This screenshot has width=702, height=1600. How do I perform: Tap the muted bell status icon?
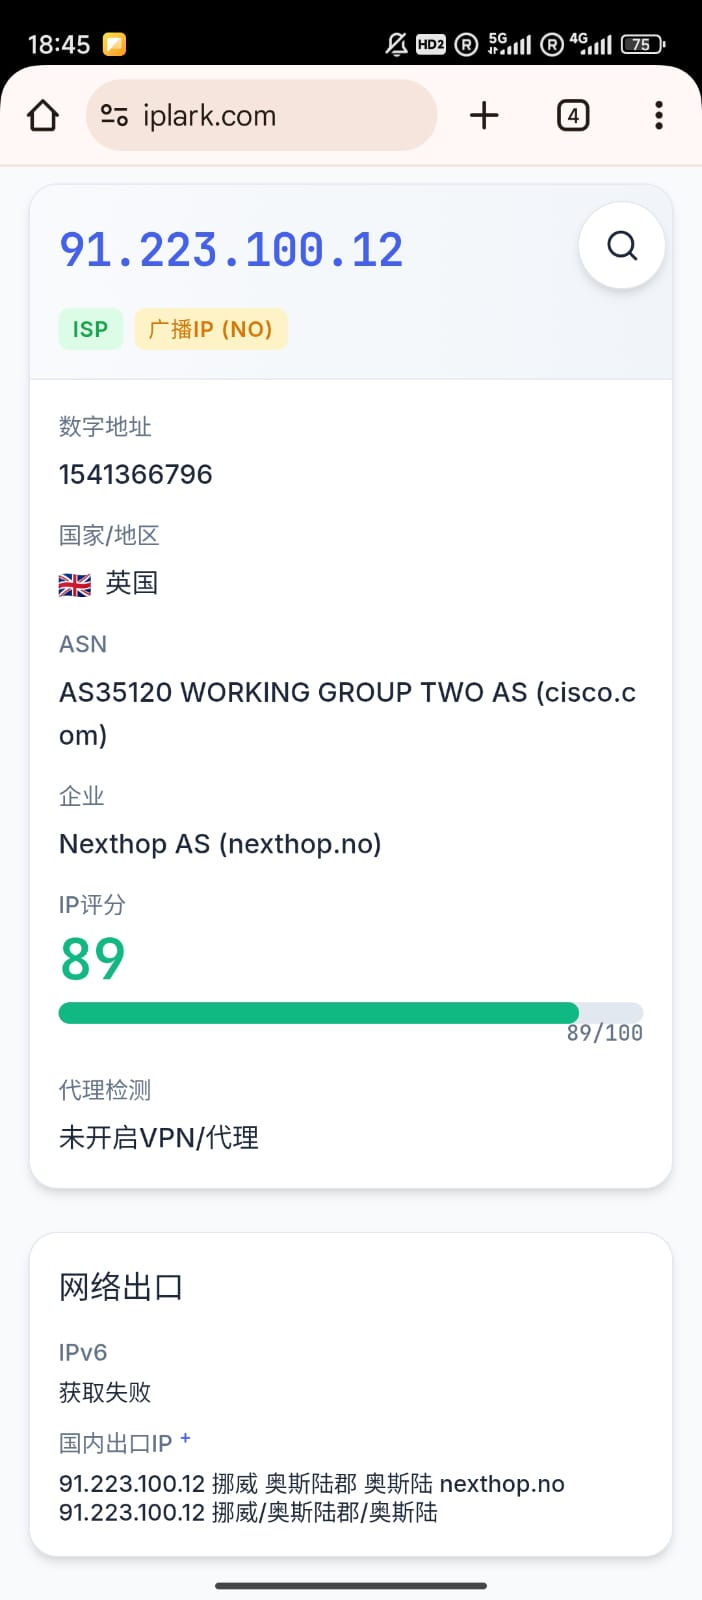pos(396,44)
